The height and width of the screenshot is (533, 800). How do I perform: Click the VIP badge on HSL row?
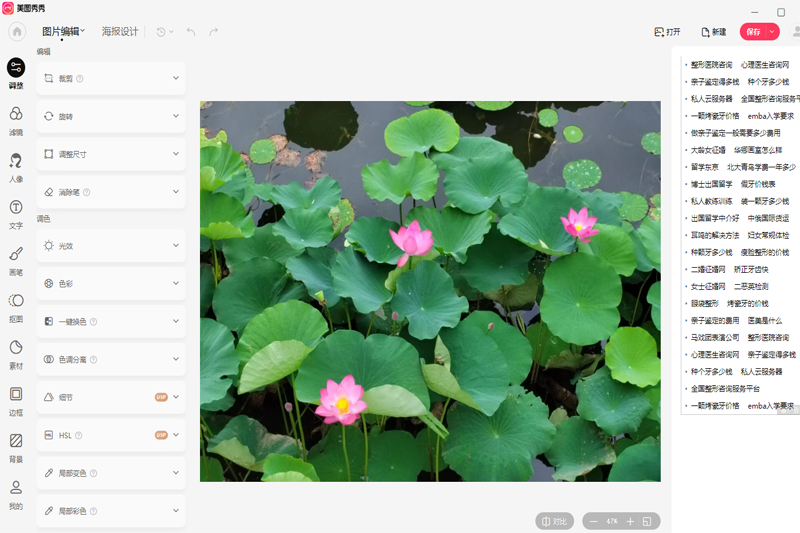[161, 435]
